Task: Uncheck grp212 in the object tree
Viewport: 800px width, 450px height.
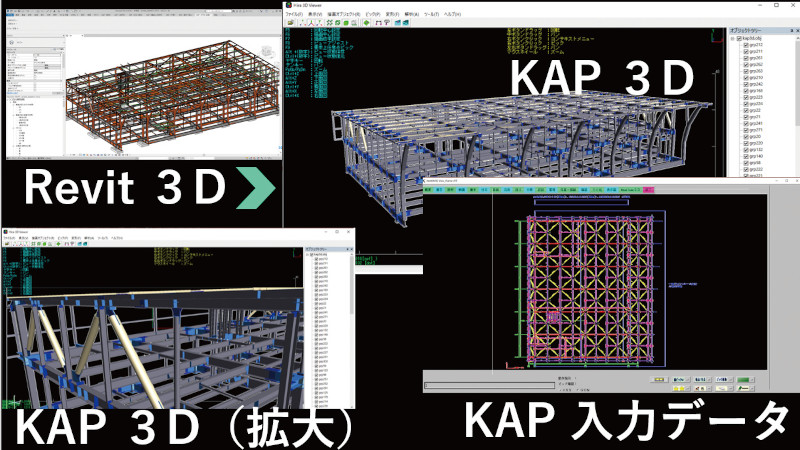Action: point(746,45)
